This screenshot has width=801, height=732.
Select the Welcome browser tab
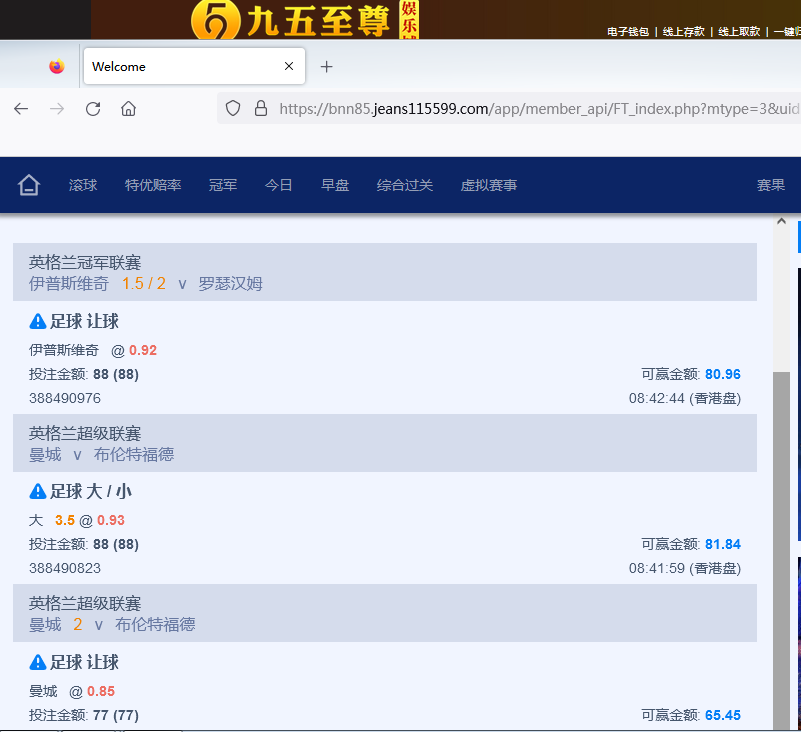click(194, 66)
